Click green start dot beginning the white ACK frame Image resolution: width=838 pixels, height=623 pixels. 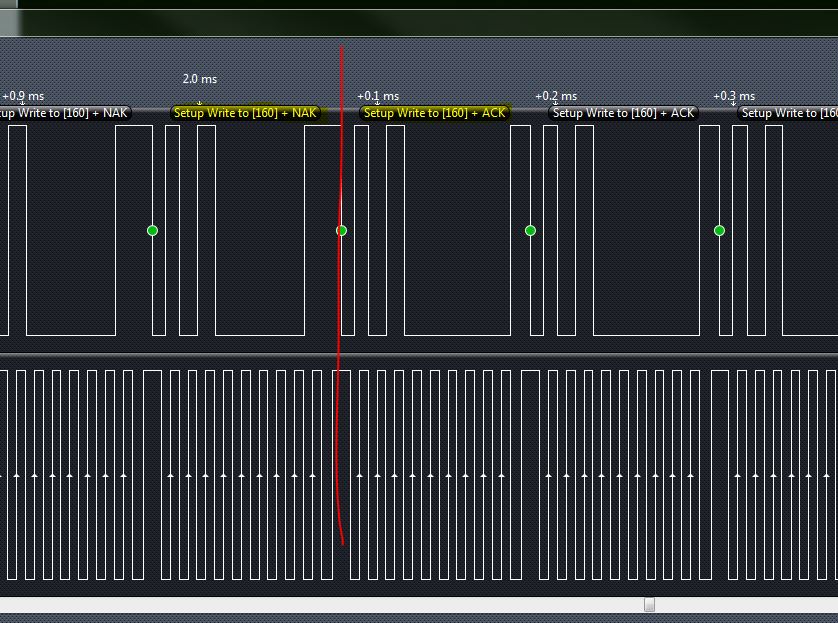tap(530, 230)
